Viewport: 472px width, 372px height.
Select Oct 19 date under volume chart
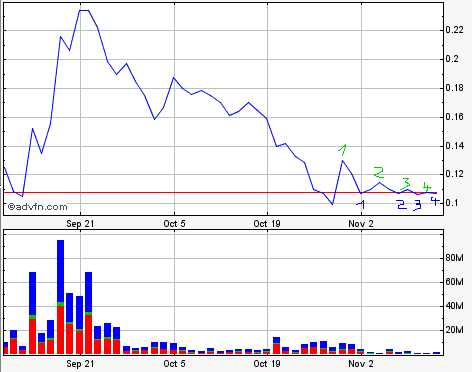pos(267,364)
